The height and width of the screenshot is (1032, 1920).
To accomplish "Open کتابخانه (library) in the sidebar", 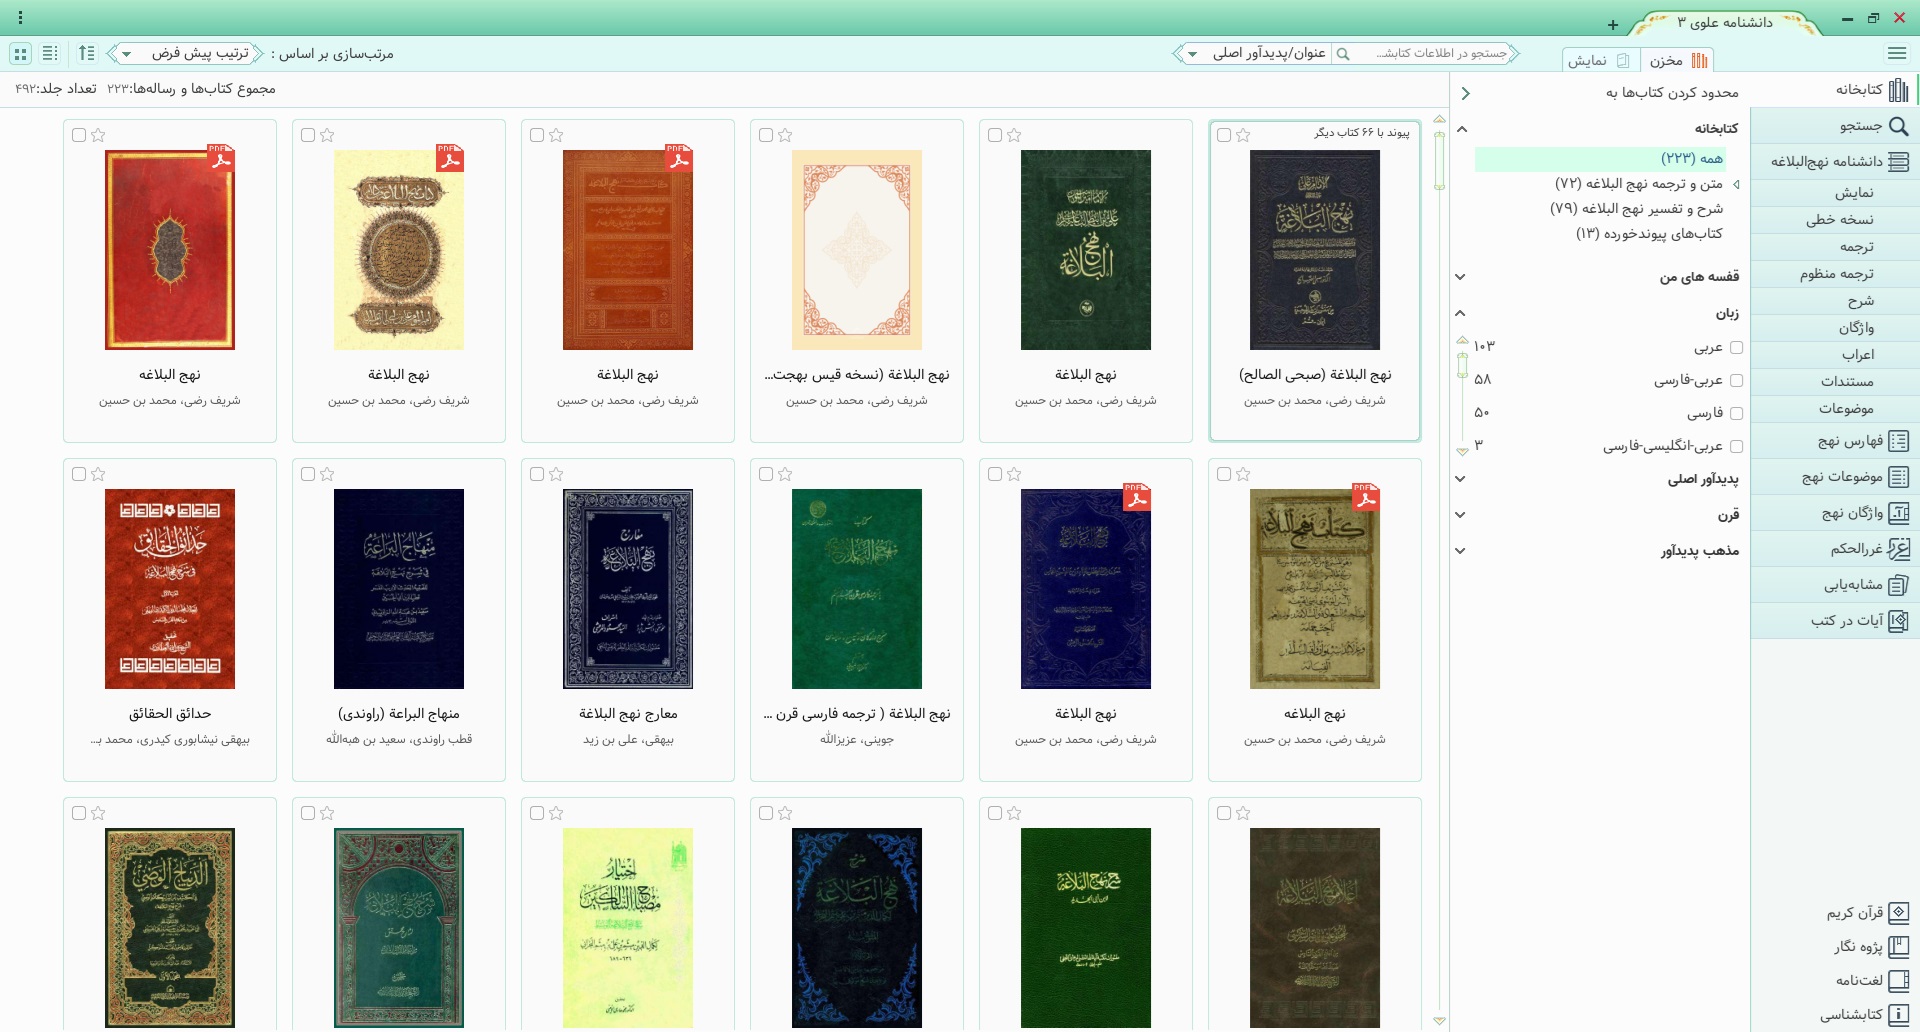I will 1835,90.
